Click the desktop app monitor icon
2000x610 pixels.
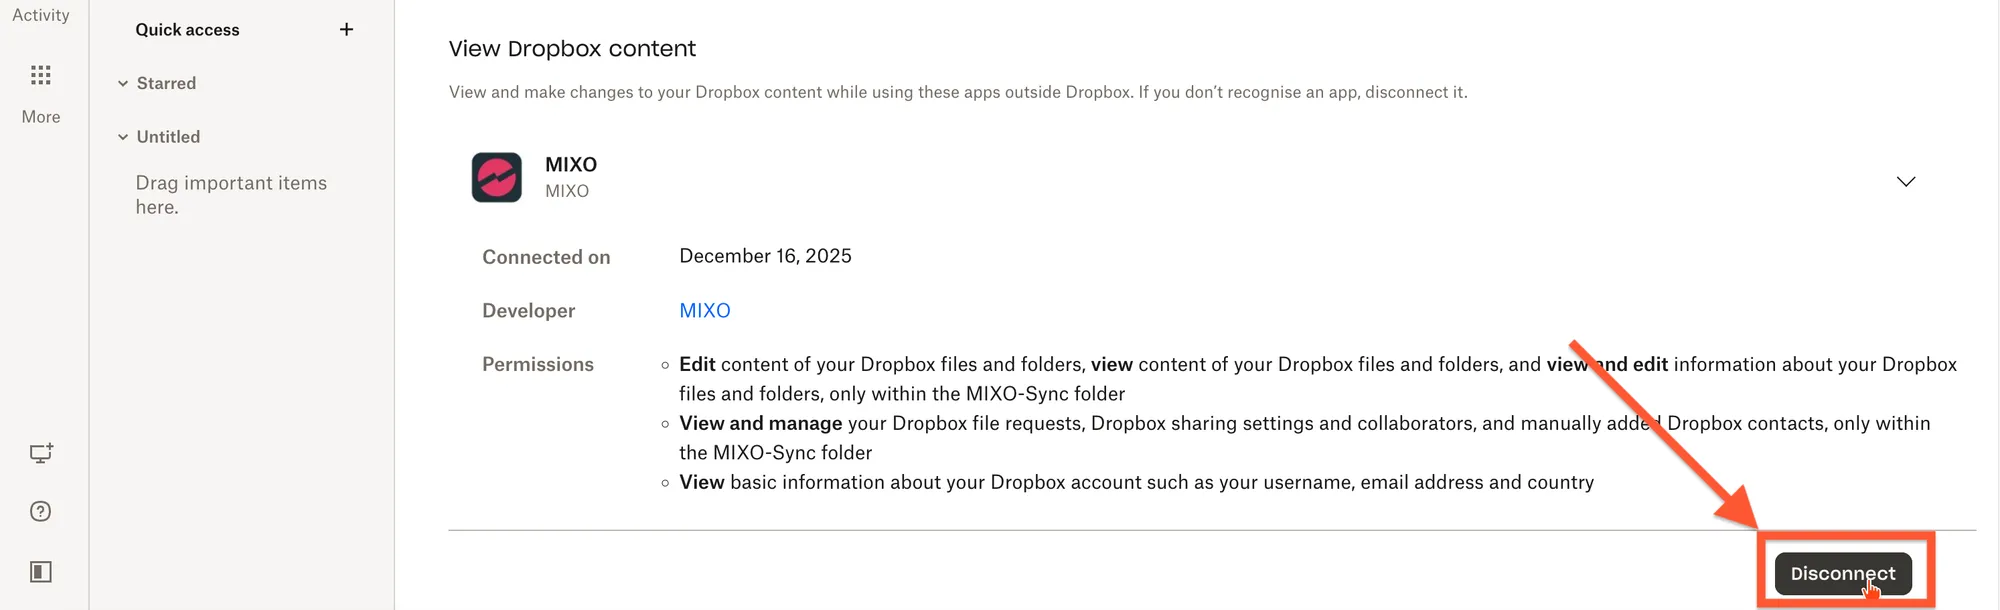41,453
